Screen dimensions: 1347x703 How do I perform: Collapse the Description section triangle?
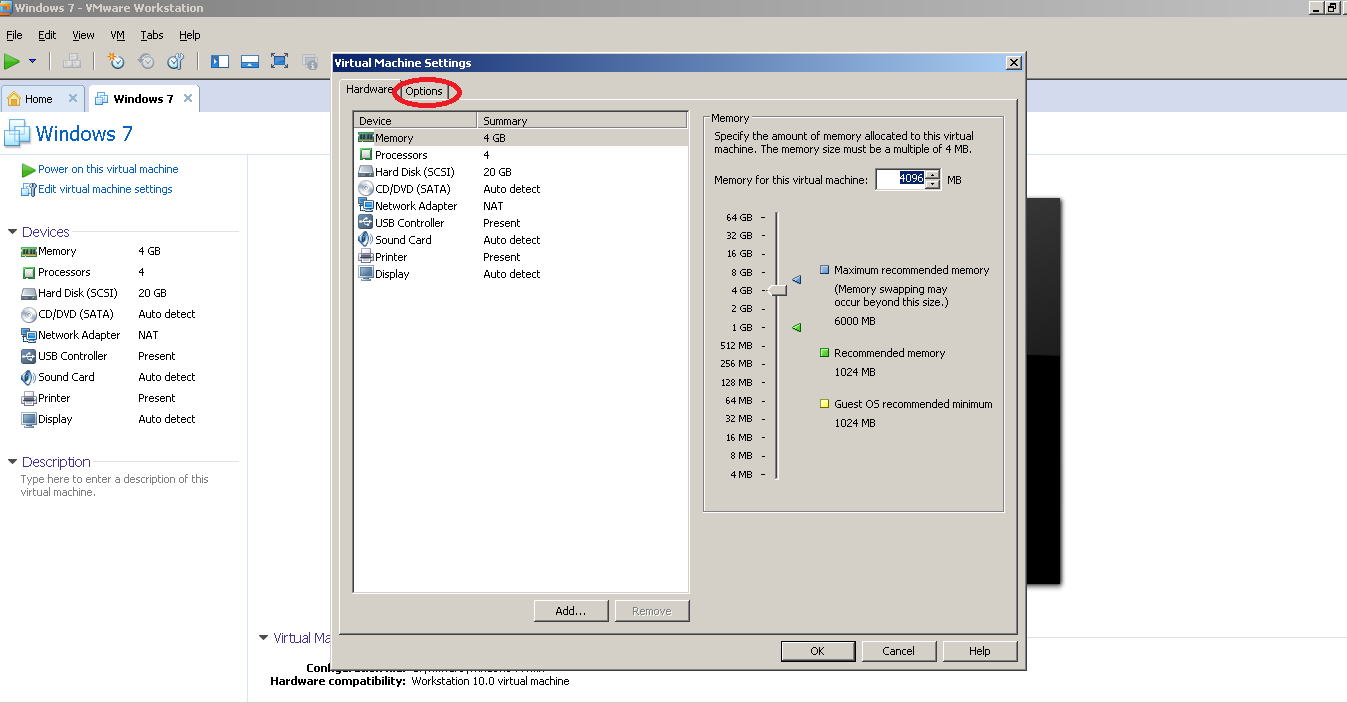point(12,462)
